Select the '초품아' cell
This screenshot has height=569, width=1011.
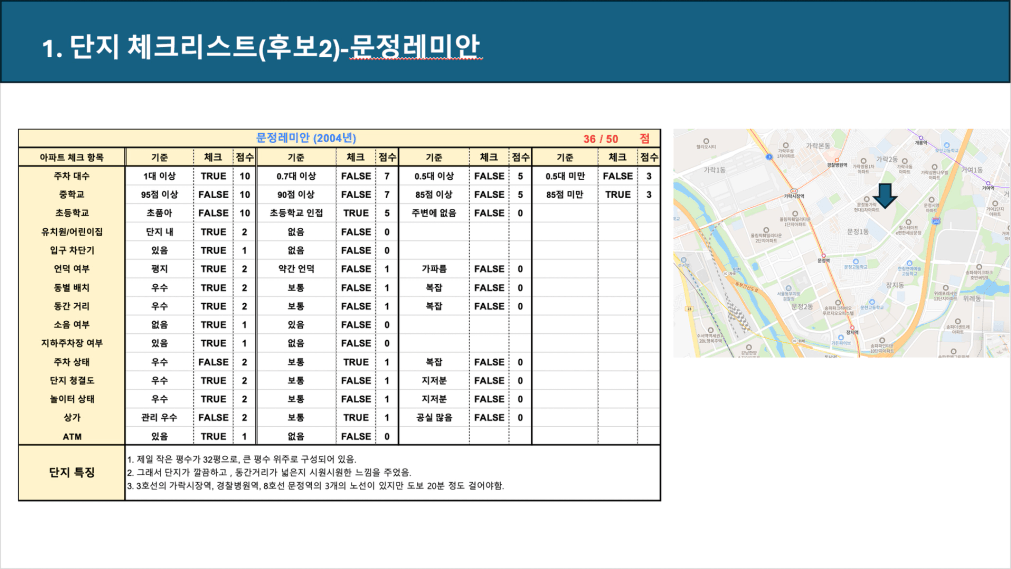click(x=159, y=213)
